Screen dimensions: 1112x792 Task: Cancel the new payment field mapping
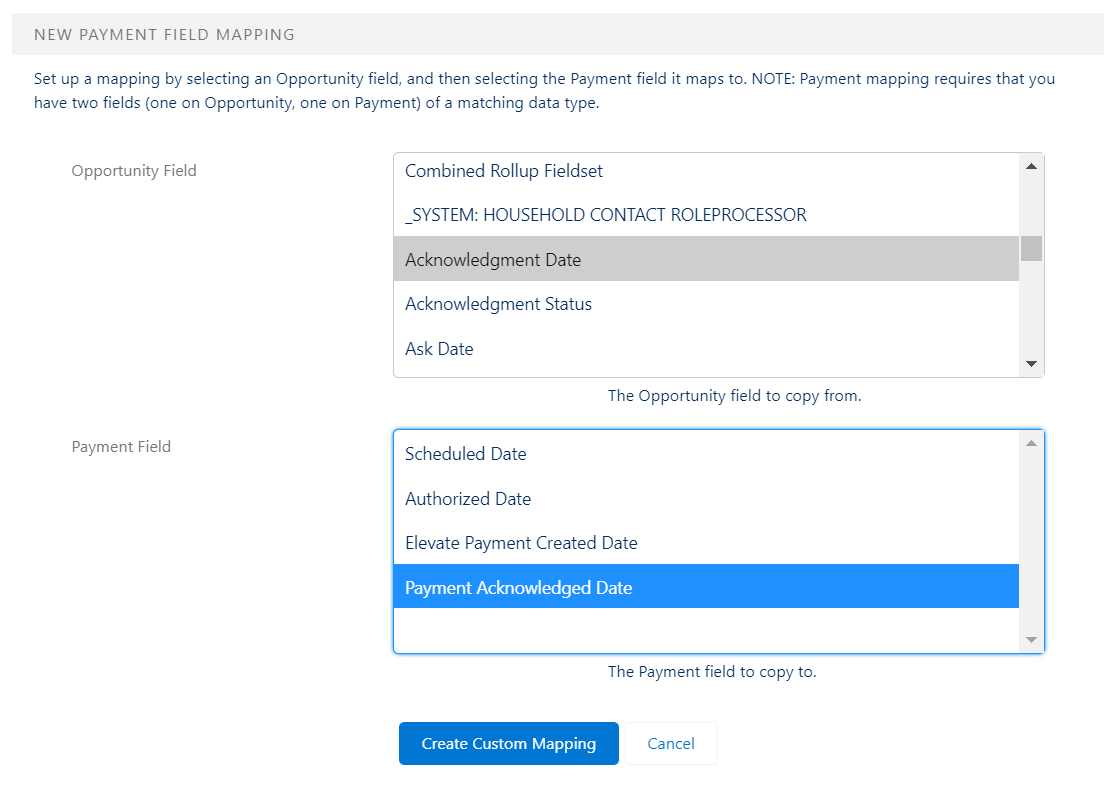click(x=671, y=744)
